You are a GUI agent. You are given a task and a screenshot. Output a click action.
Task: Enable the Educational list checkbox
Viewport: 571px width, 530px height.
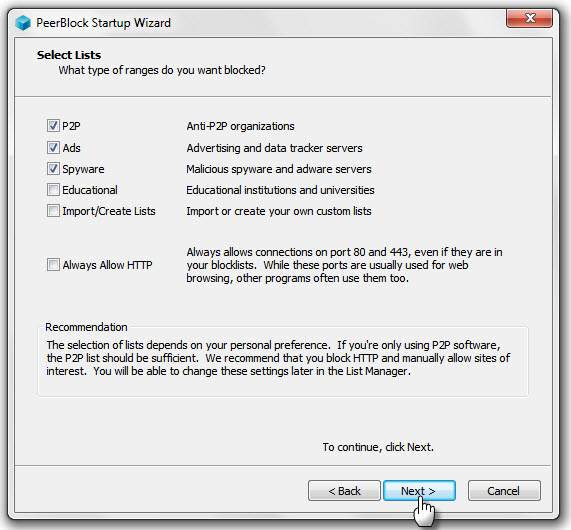pos(53,190)
